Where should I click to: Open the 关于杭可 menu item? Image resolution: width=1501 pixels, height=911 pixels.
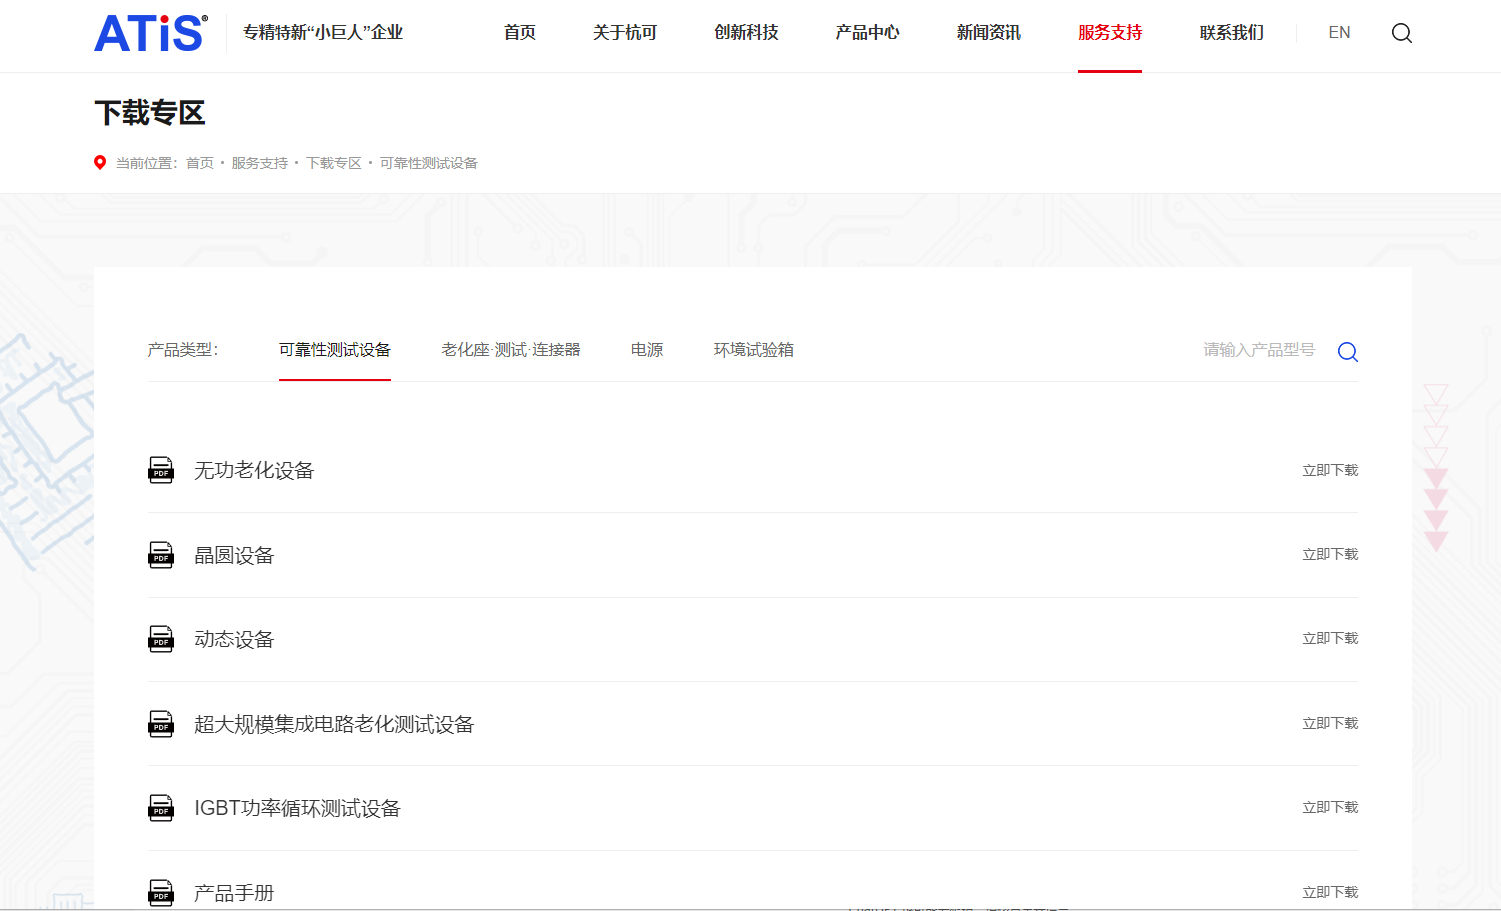point(625,33)
